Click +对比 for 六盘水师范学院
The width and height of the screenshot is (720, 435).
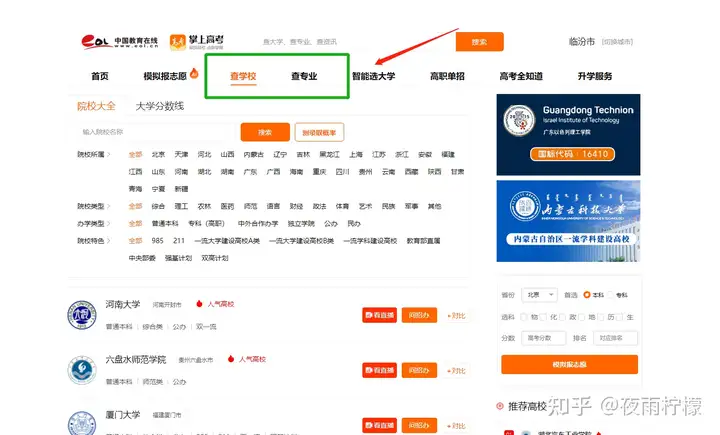[x=456, y=371]
